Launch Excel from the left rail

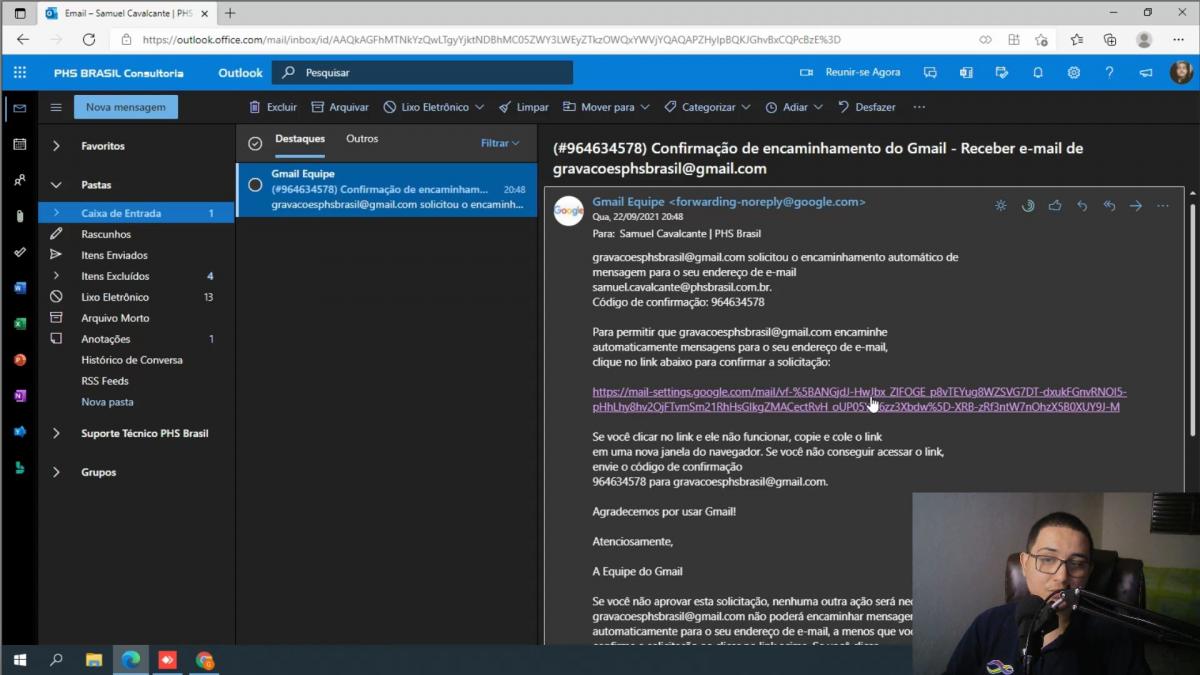pyautogui.click(x=19, y=324)
